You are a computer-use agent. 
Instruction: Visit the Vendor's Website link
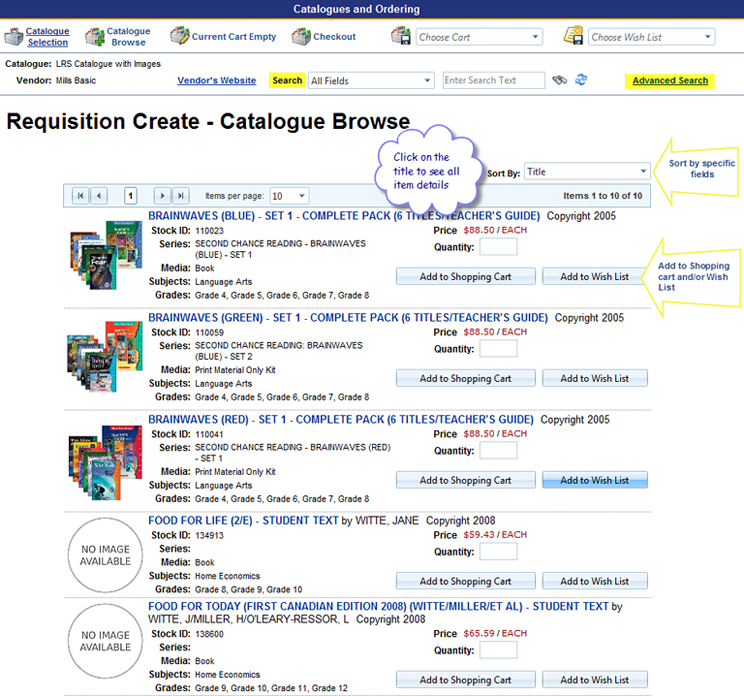[x=217, y=81]
